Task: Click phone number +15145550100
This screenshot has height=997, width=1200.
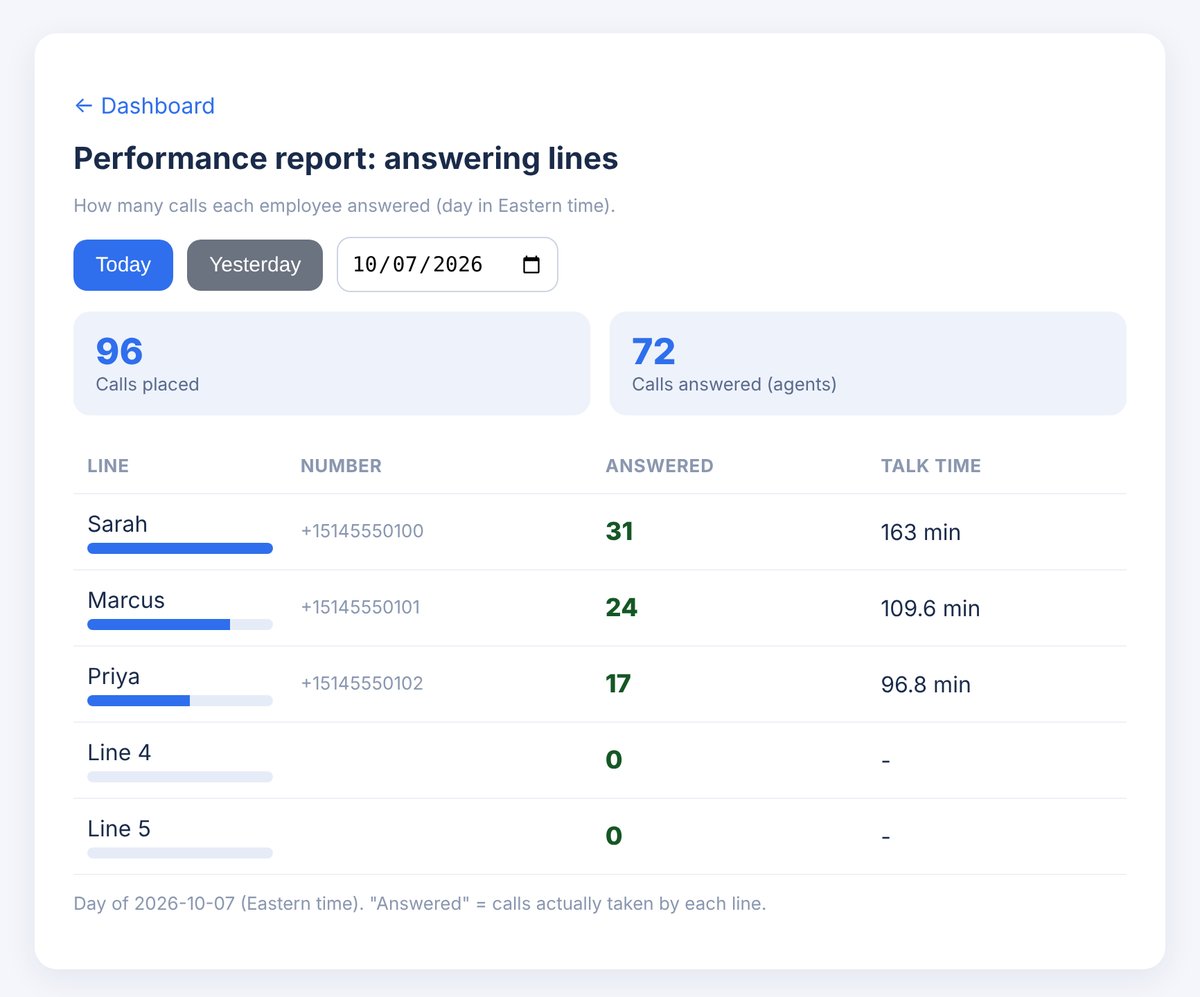Action: pyautogui.click(x=362, y=531)
